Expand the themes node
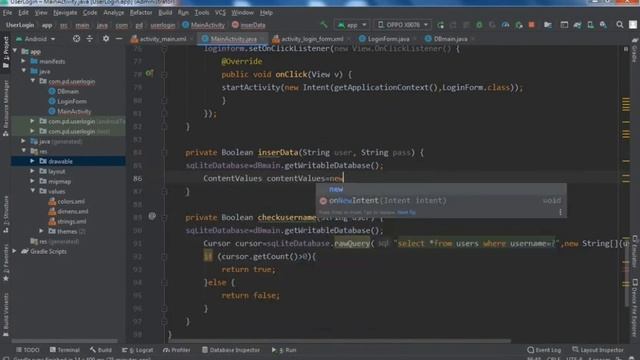 coord(41,231)
